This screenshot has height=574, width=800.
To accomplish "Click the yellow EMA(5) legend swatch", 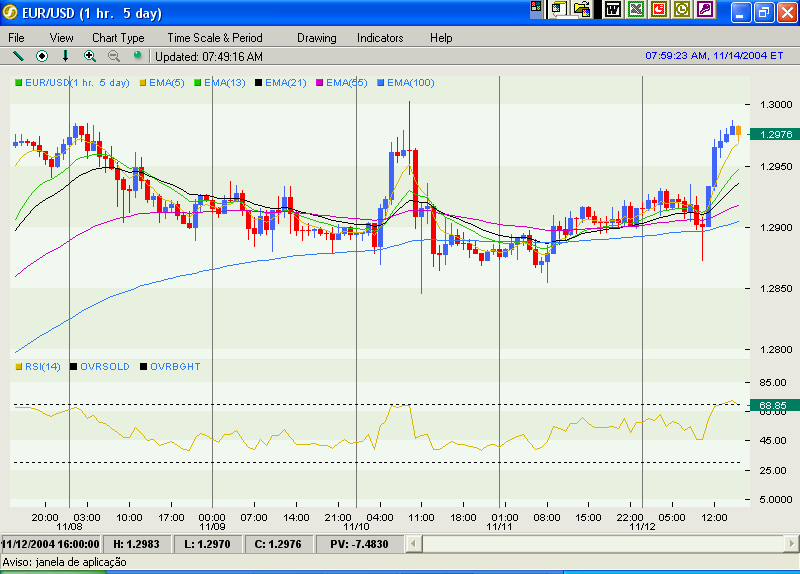I will [143, 83].
